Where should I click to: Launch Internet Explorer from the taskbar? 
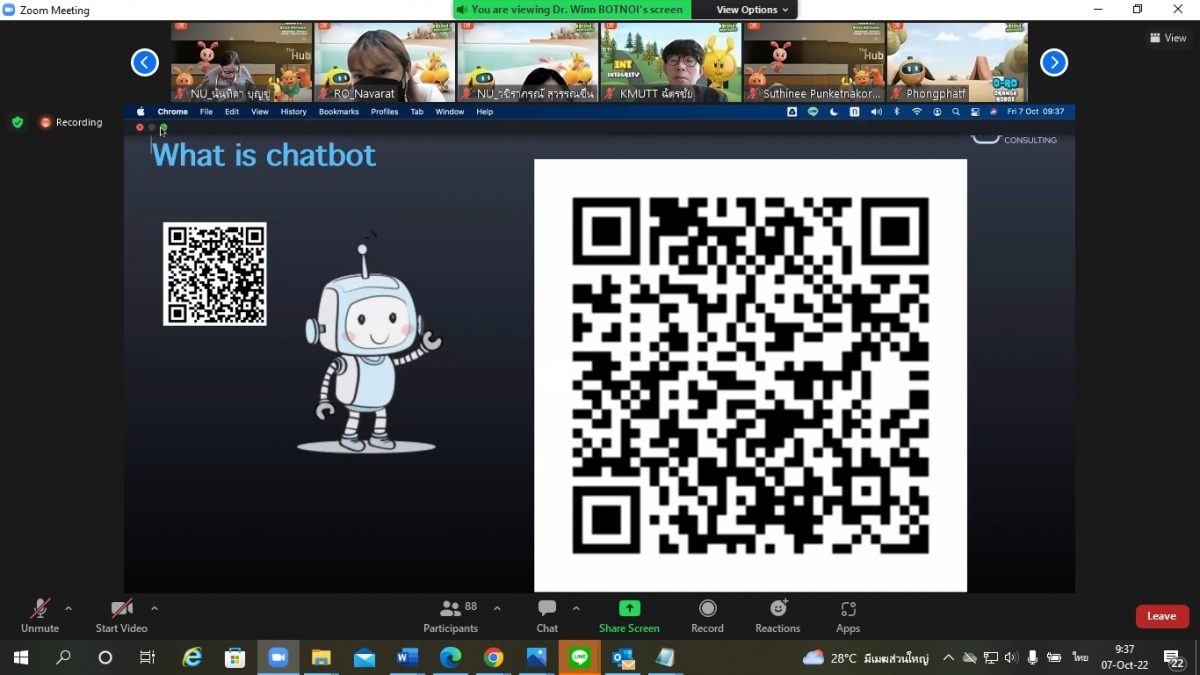(192, 657)
